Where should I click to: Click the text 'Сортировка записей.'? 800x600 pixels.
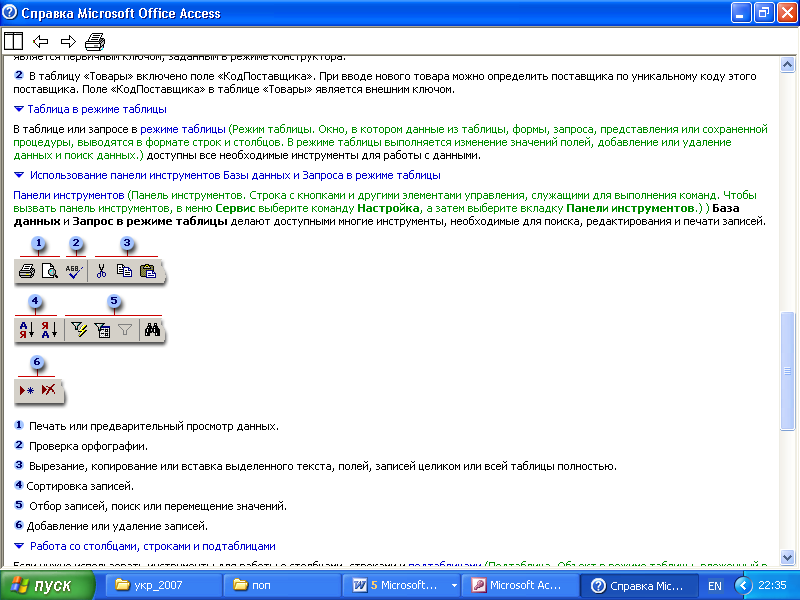[x=80, y=486]
